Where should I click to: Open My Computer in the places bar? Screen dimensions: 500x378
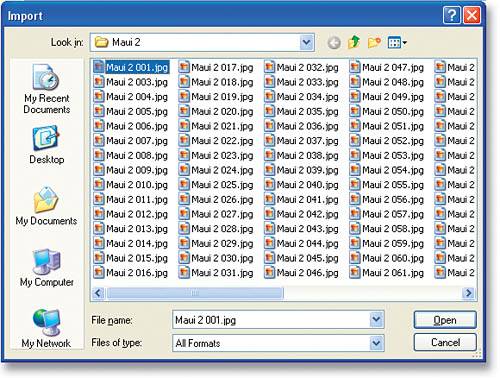(x=46, y=267)
